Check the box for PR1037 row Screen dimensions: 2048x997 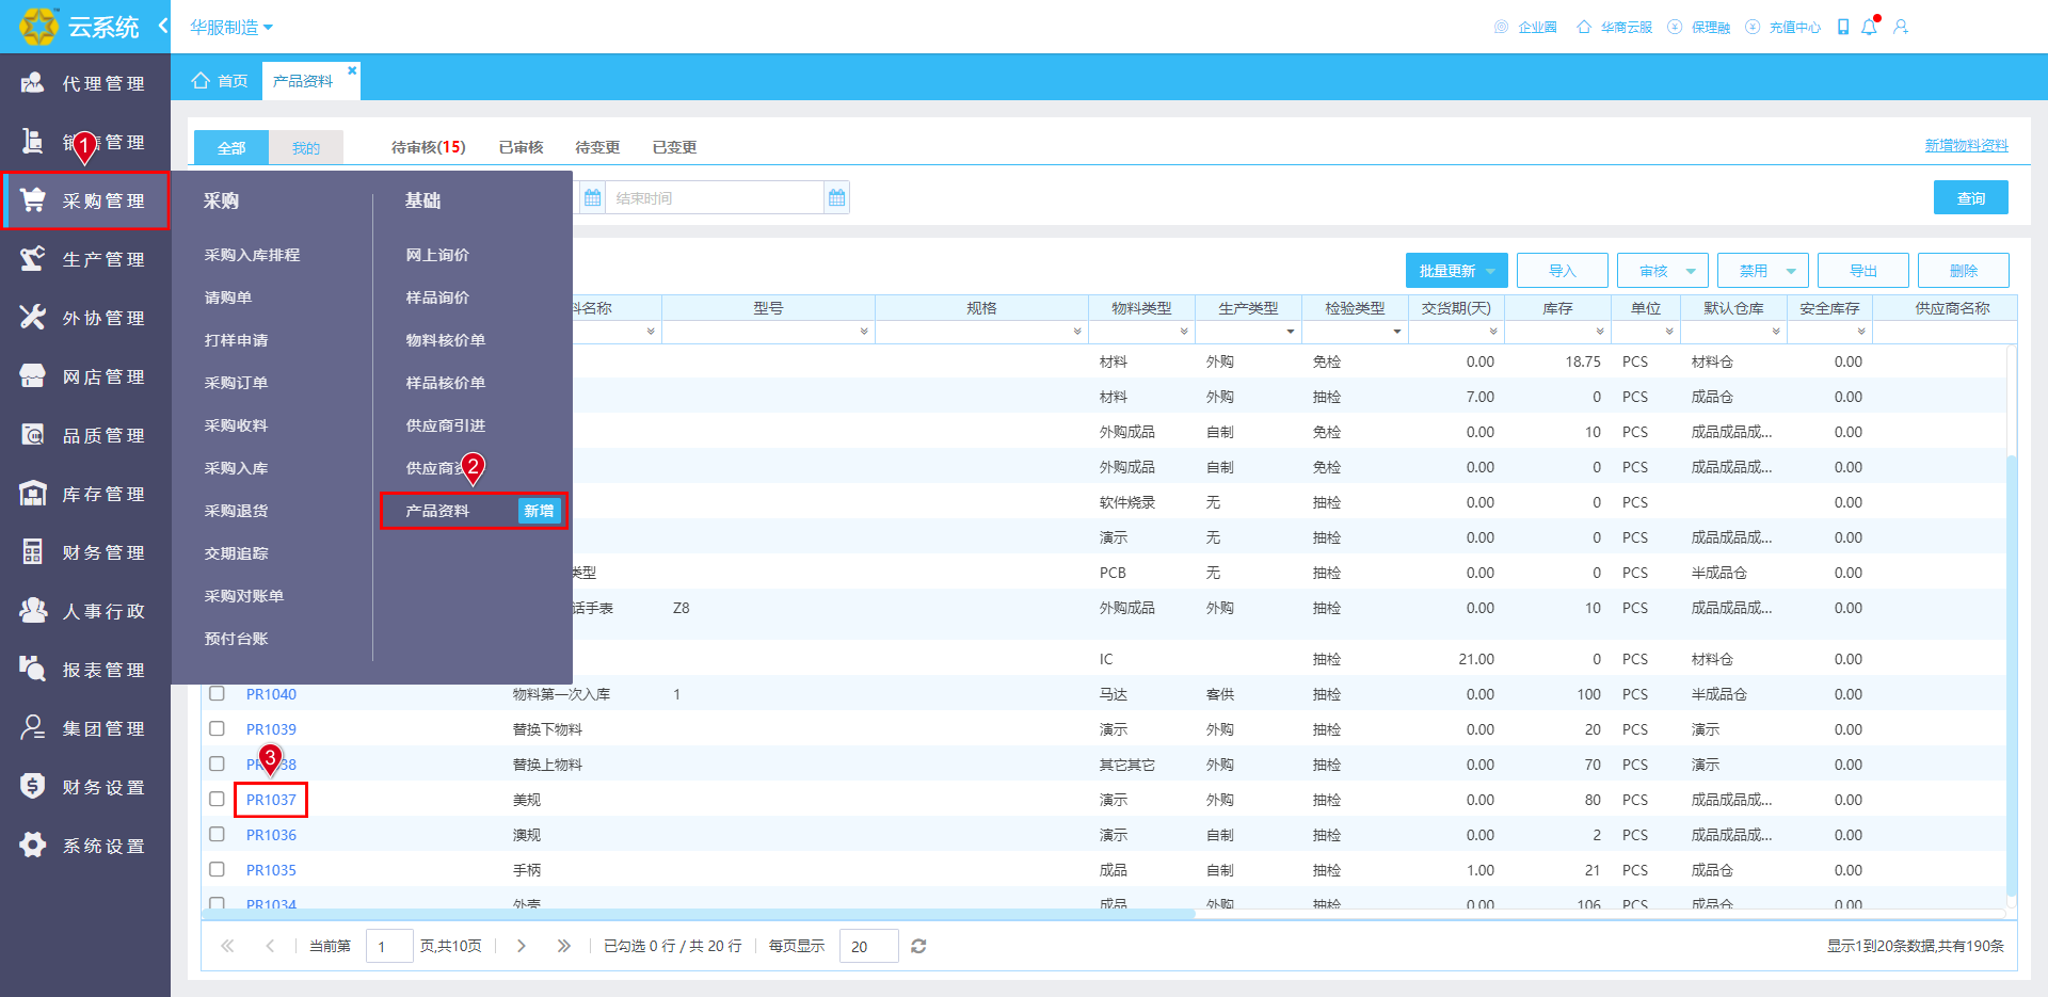217,799
